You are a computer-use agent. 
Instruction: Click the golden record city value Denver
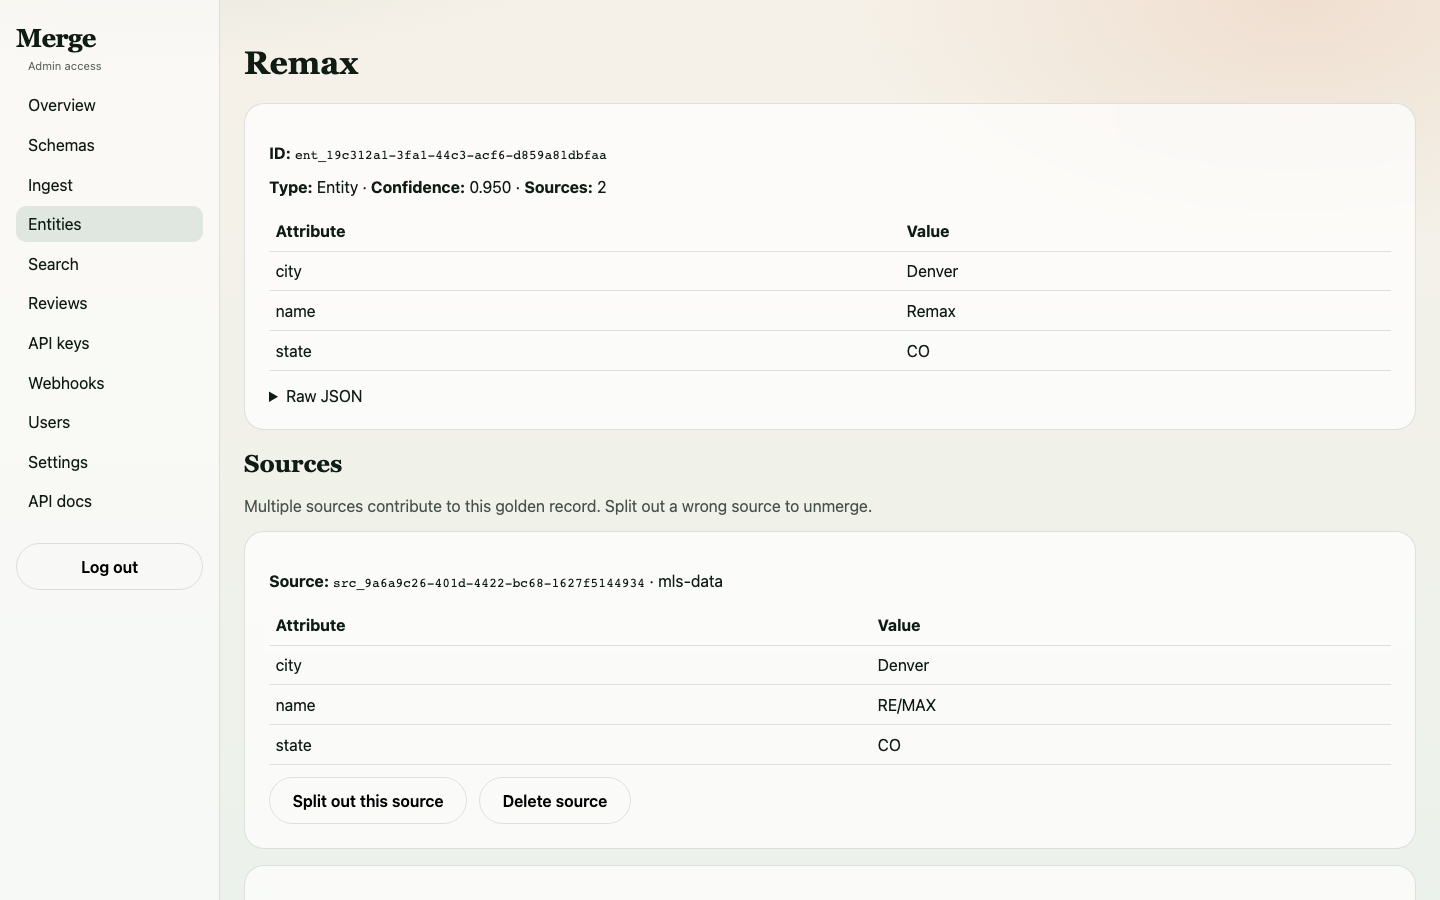click(x=932, y=272)
